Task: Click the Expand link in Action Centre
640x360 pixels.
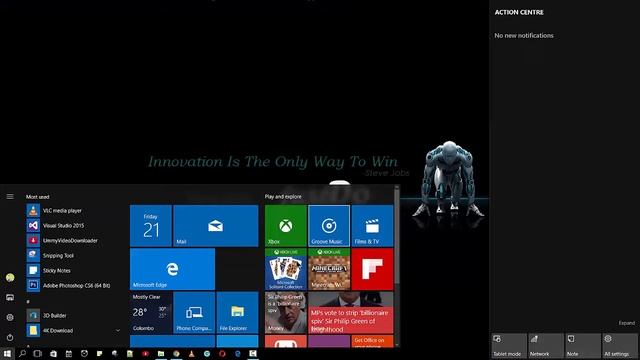Action: pyautogui.click(x=627, y=323)
